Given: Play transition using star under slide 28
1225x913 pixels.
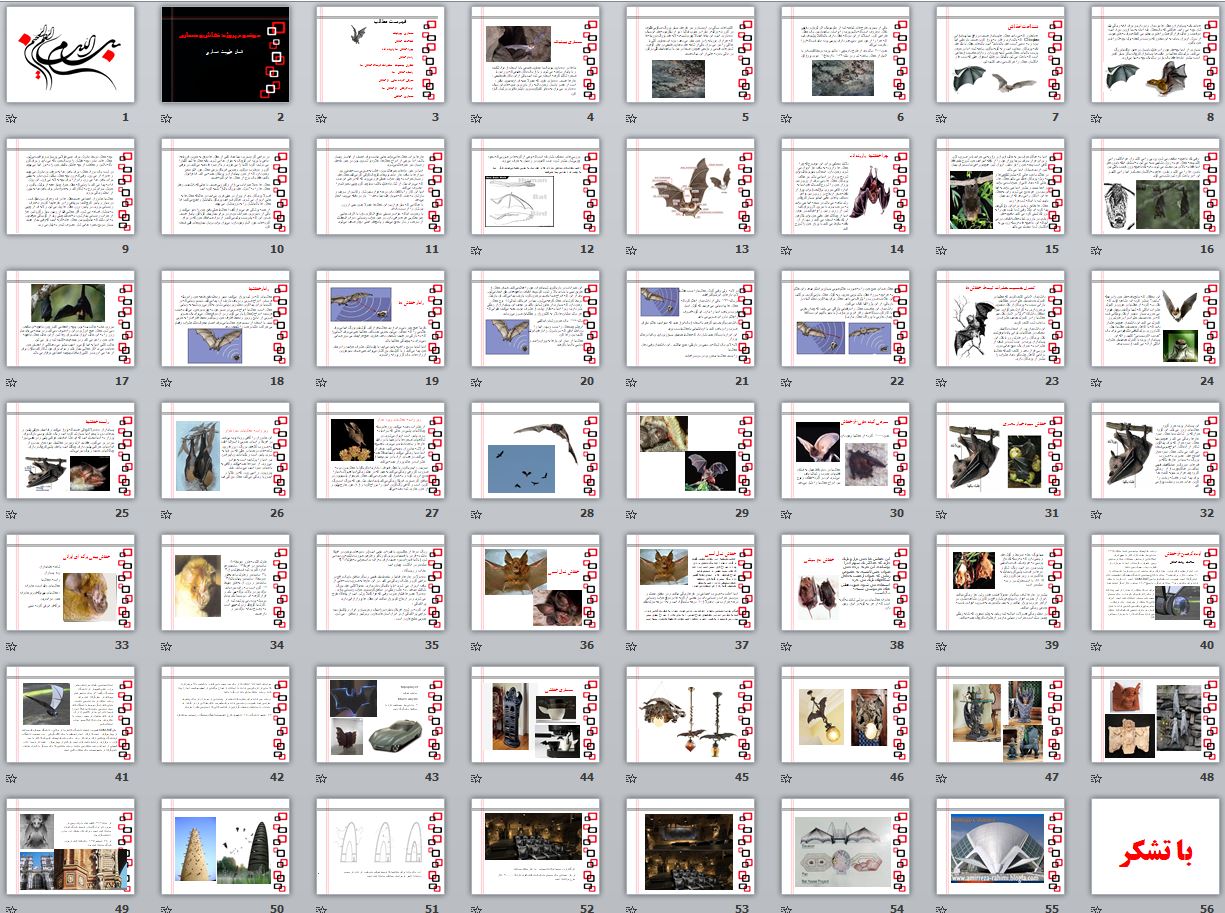Looking at the screenshot, I should tap(476, 514).
